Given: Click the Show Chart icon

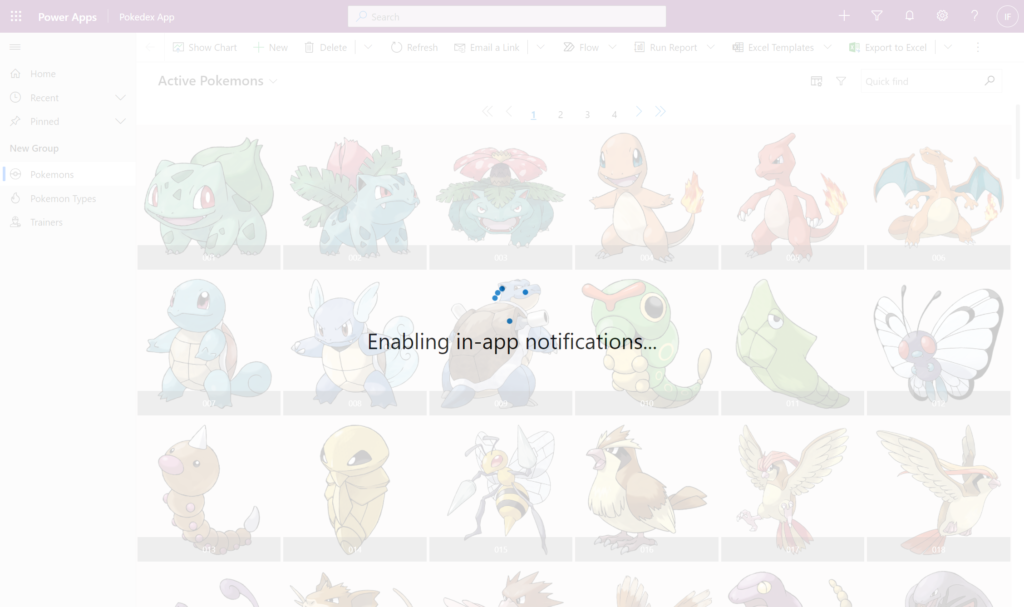Looking at the screenshot, I should click(178, 47).
